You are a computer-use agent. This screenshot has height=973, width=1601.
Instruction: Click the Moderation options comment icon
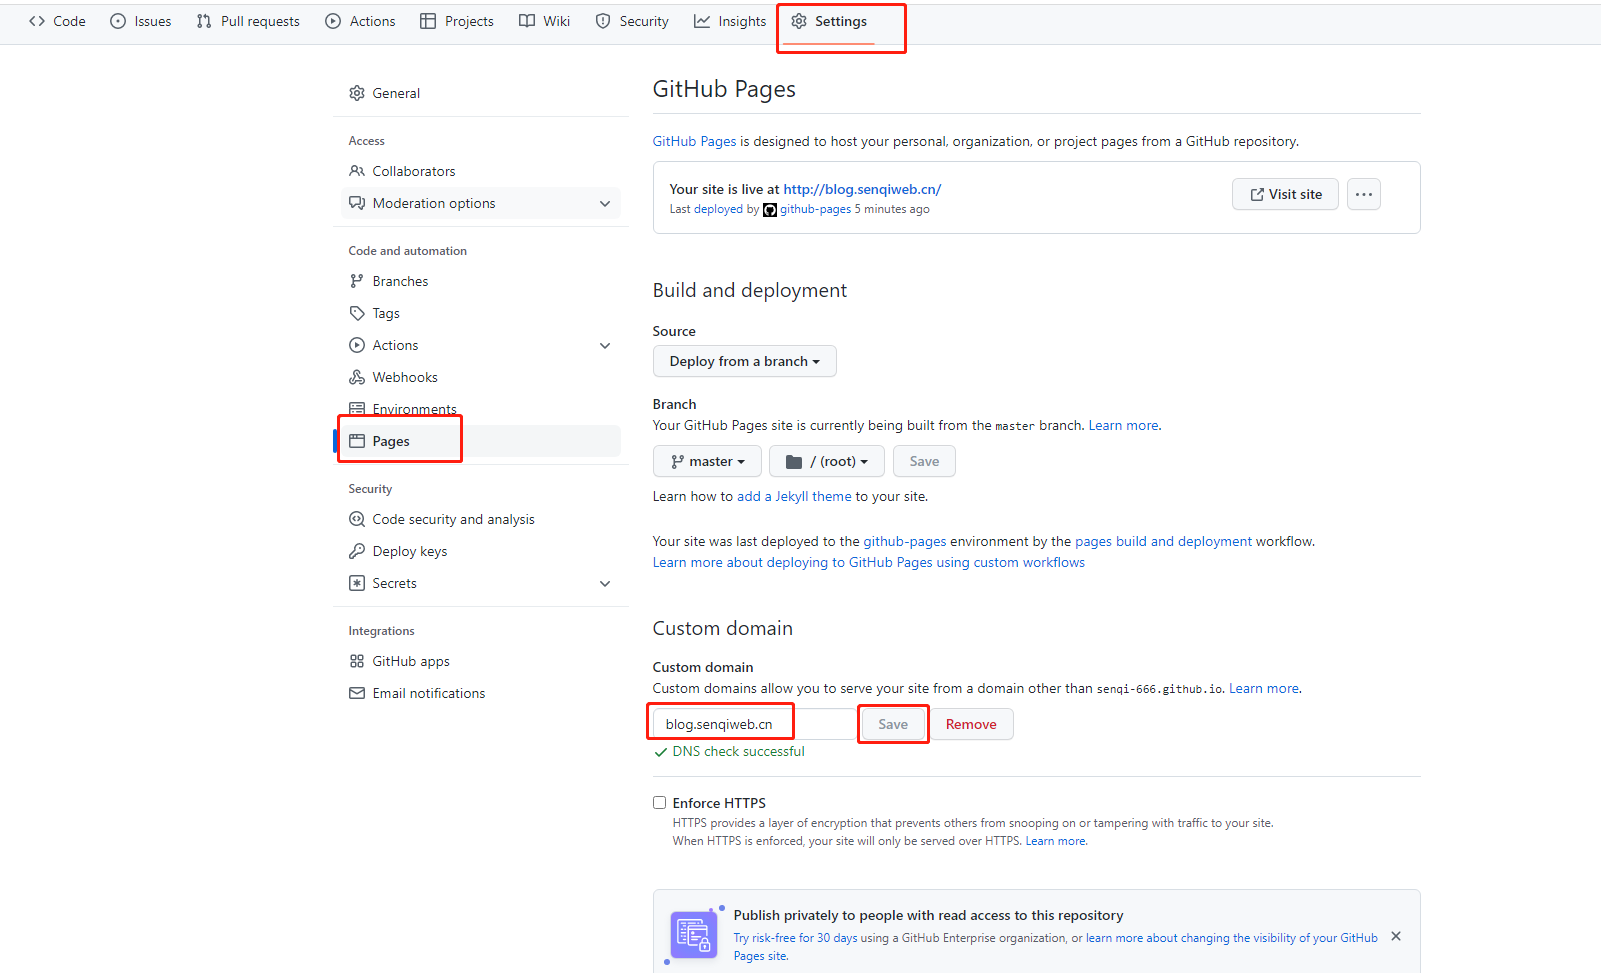(357, 203)
